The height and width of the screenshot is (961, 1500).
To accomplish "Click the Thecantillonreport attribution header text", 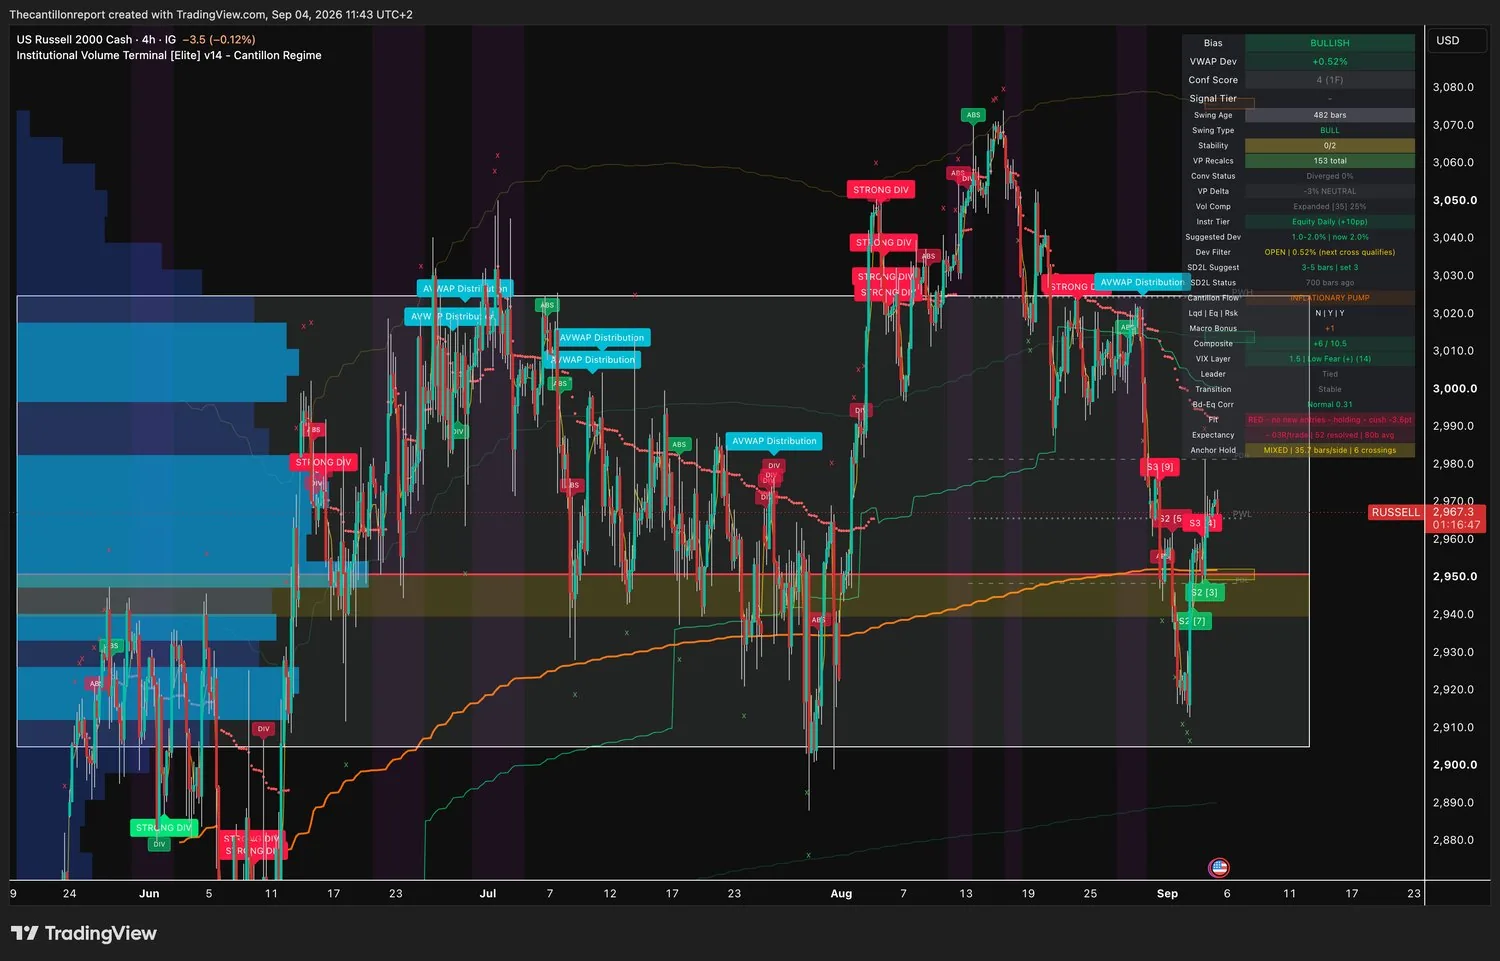I will pos(211,14).
